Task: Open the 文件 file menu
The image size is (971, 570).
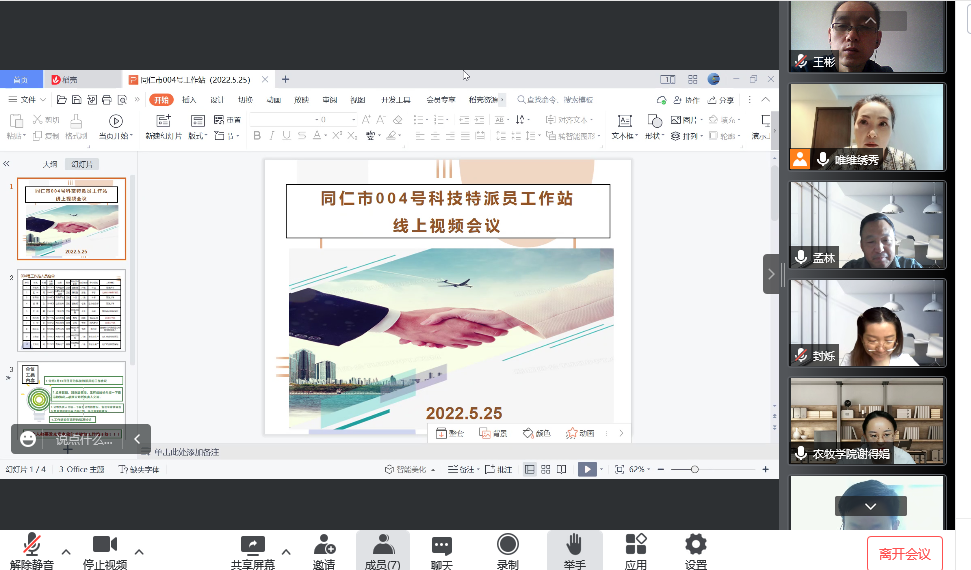Action: pos(27,100)
